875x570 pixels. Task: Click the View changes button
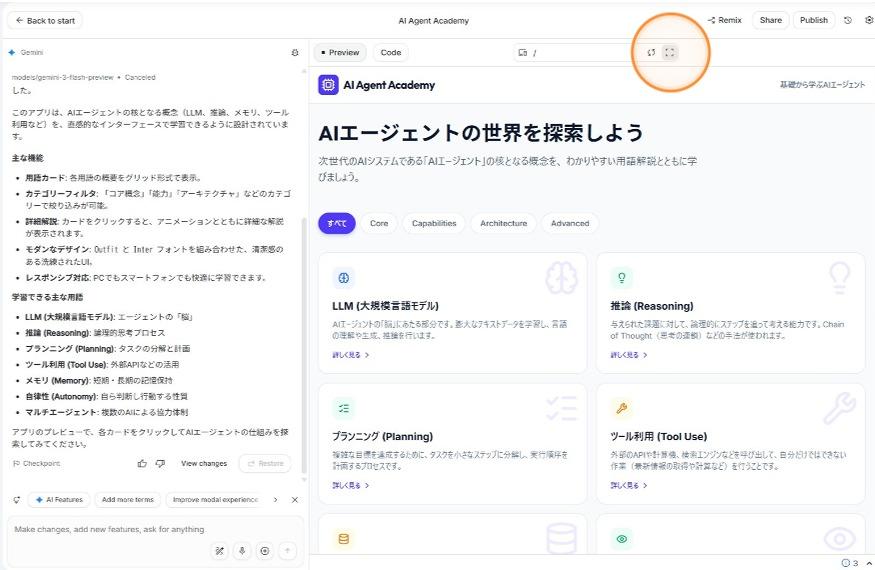click(x=203, y=463)
